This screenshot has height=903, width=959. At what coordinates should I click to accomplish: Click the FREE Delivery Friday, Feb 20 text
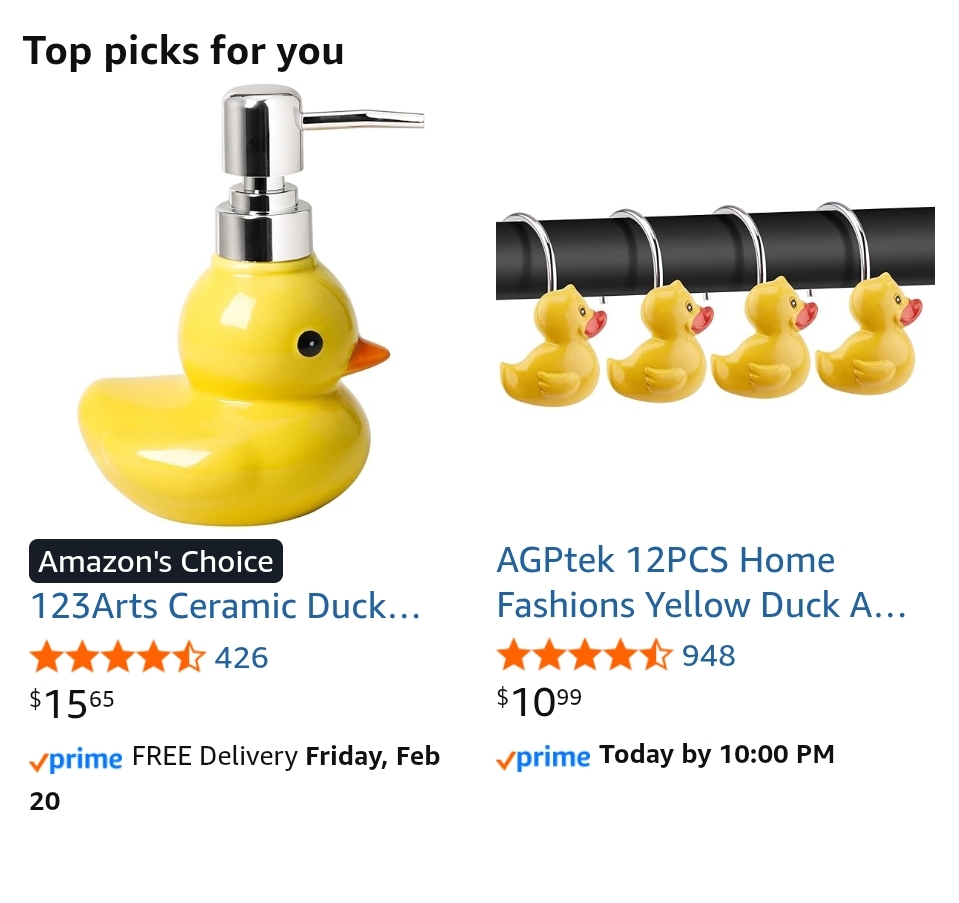pos(285,757)
